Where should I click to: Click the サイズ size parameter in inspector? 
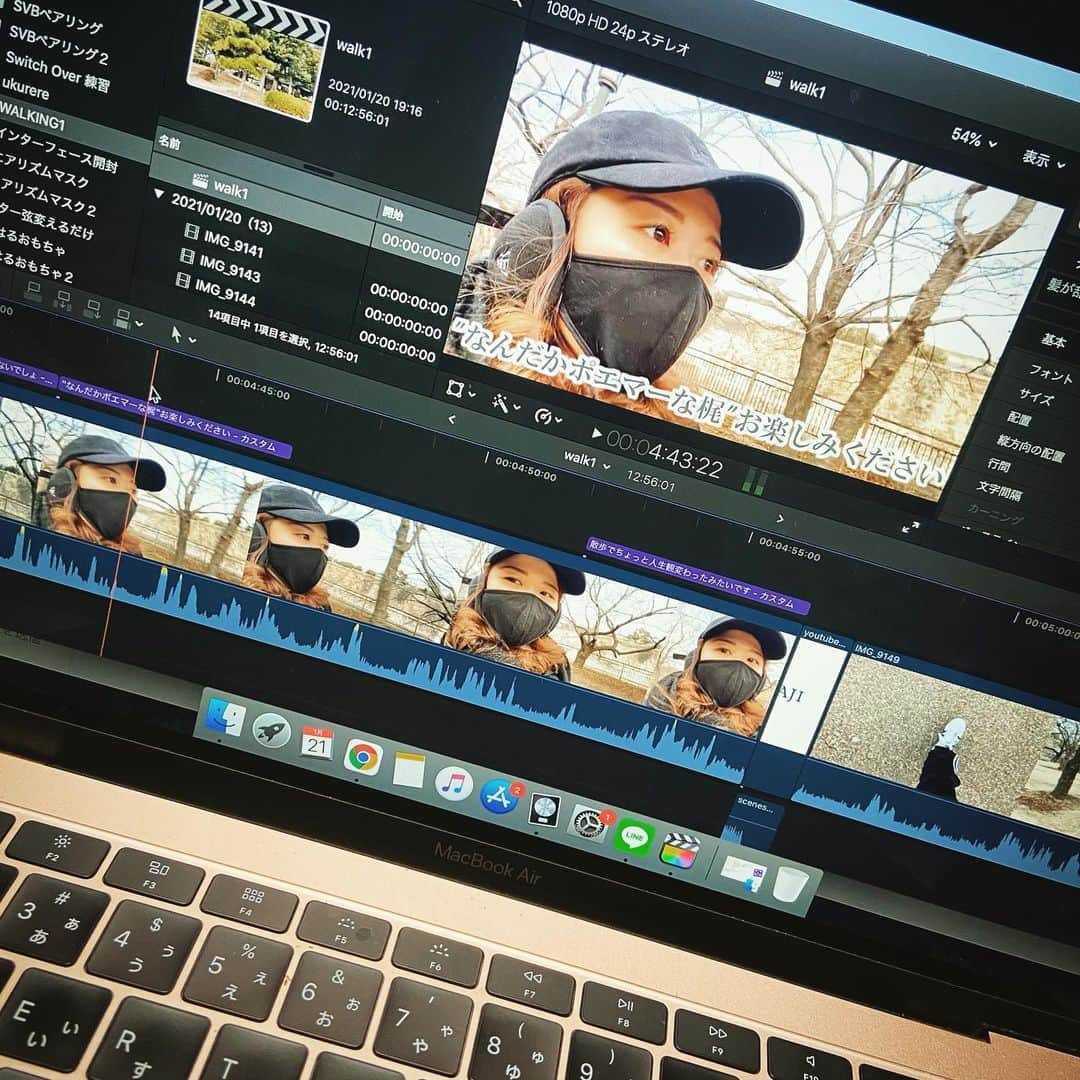(x=1036, y=395)
